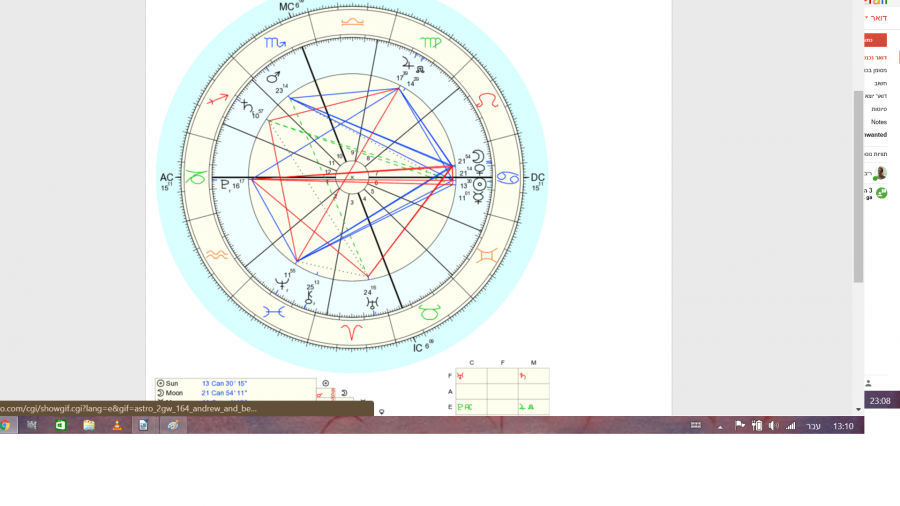900x506 pixels.
Task: Open the on-screen keyboard tray icon
Action: click(696, 426)
